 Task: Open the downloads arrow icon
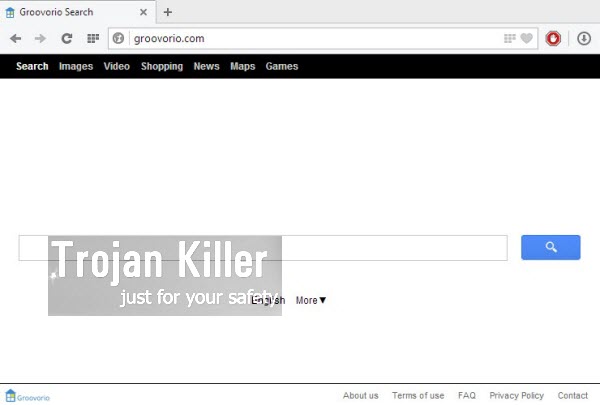coord(584,39)
